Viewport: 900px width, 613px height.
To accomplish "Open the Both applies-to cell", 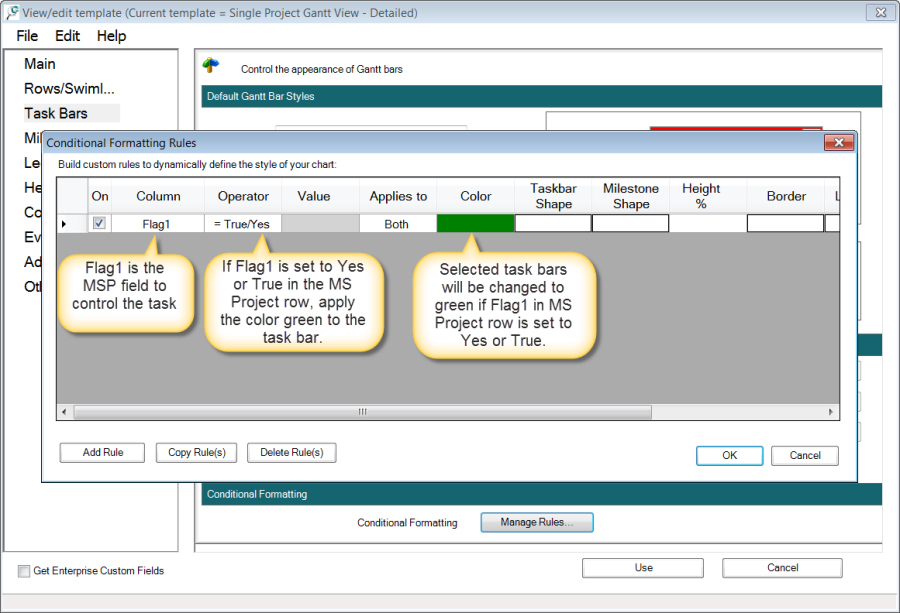I will pyautogui.click(x=398, y=224).
